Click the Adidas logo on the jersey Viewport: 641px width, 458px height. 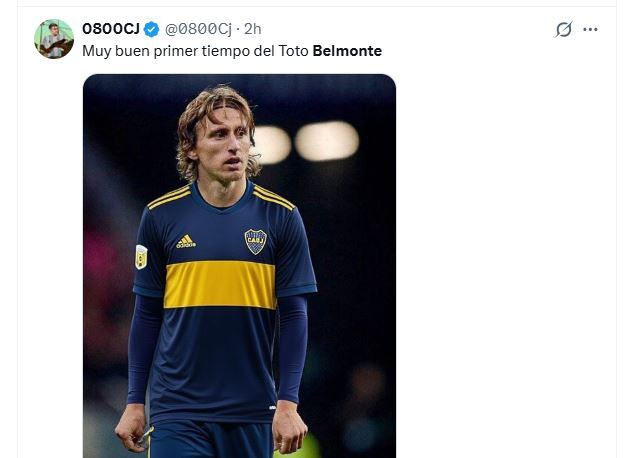(x=186, y=241)
